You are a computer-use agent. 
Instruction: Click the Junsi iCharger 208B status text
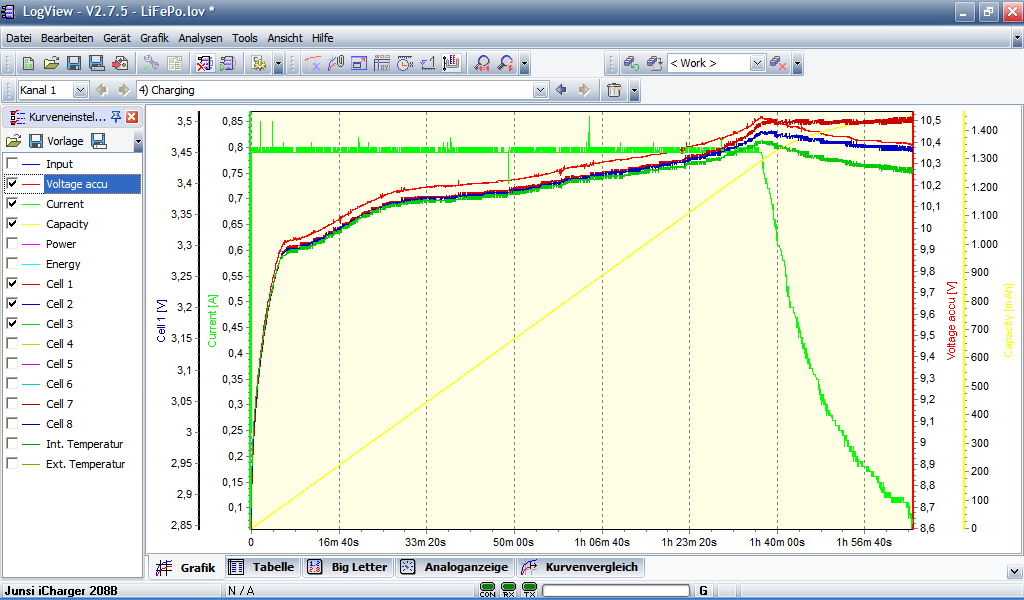coord(61,591)
